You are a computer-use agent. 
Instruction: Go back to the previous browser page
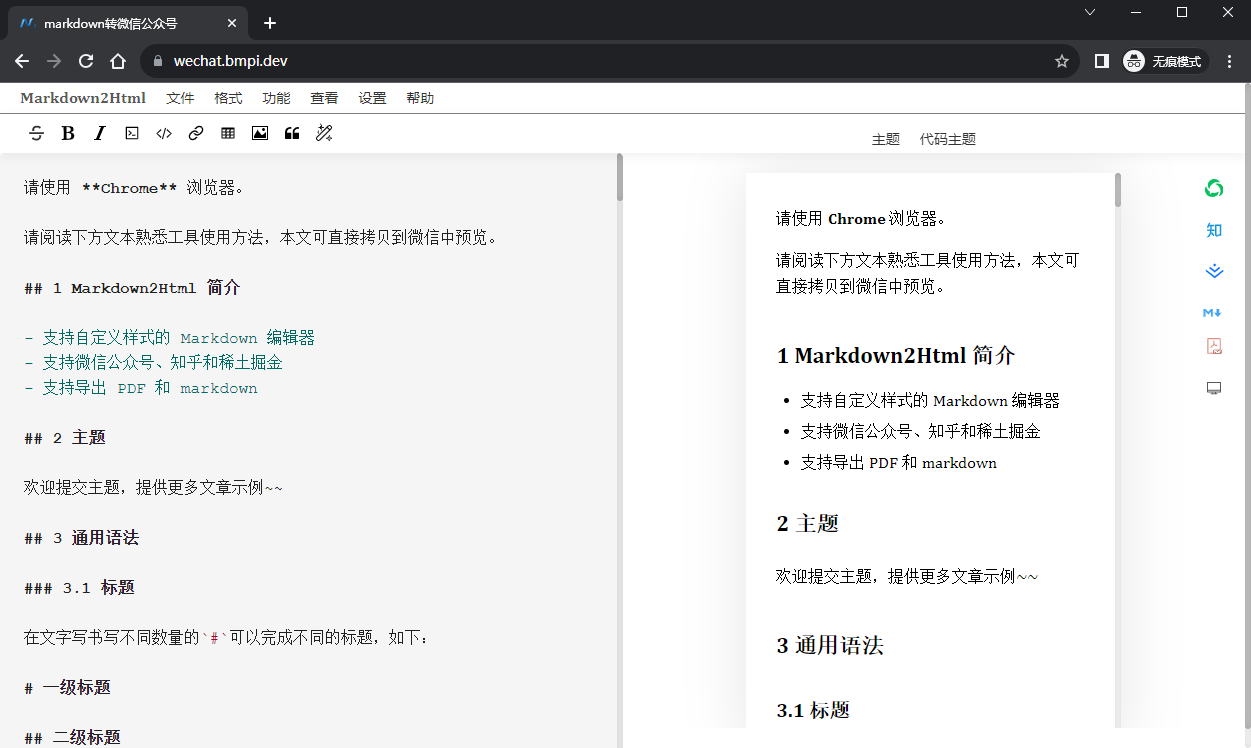[x=22, y=61]
